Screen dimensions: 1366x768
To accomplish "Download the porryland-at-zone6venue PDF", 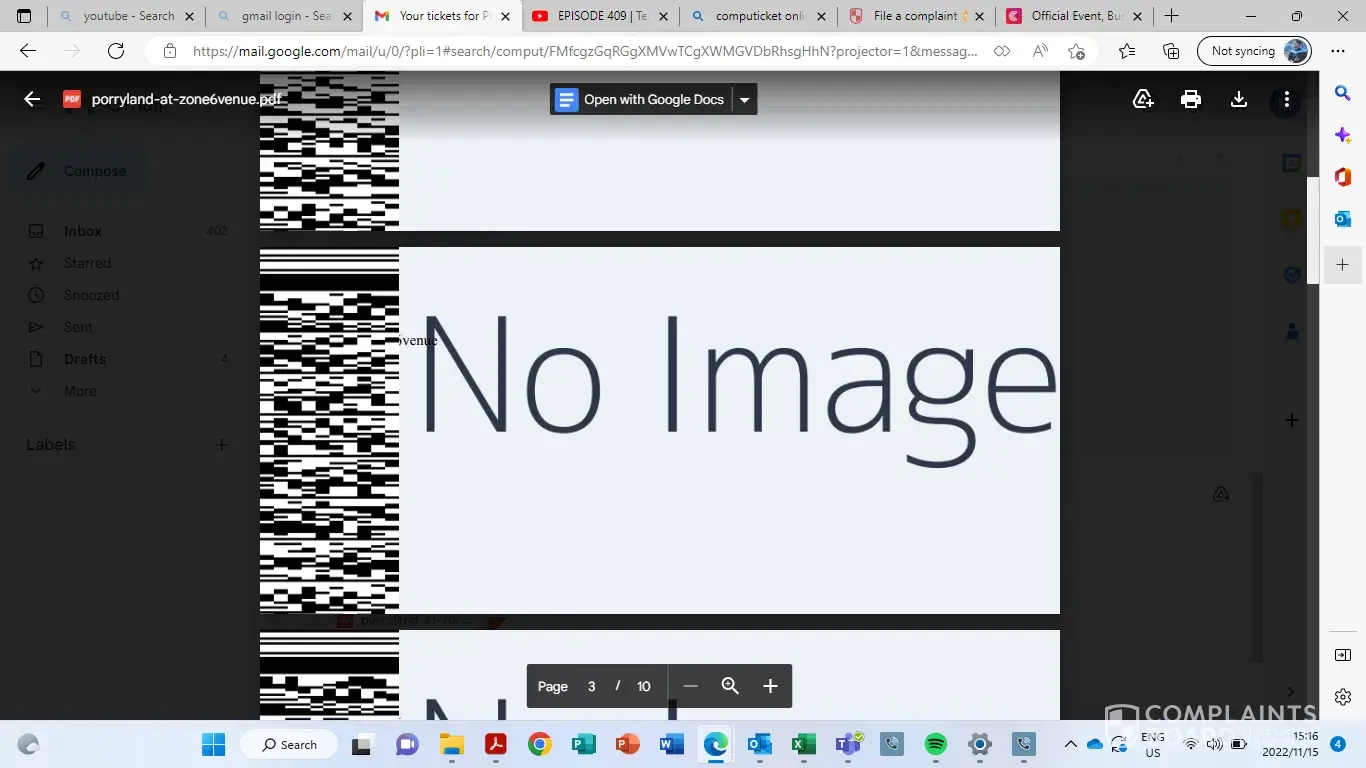I will [1239, 99].
